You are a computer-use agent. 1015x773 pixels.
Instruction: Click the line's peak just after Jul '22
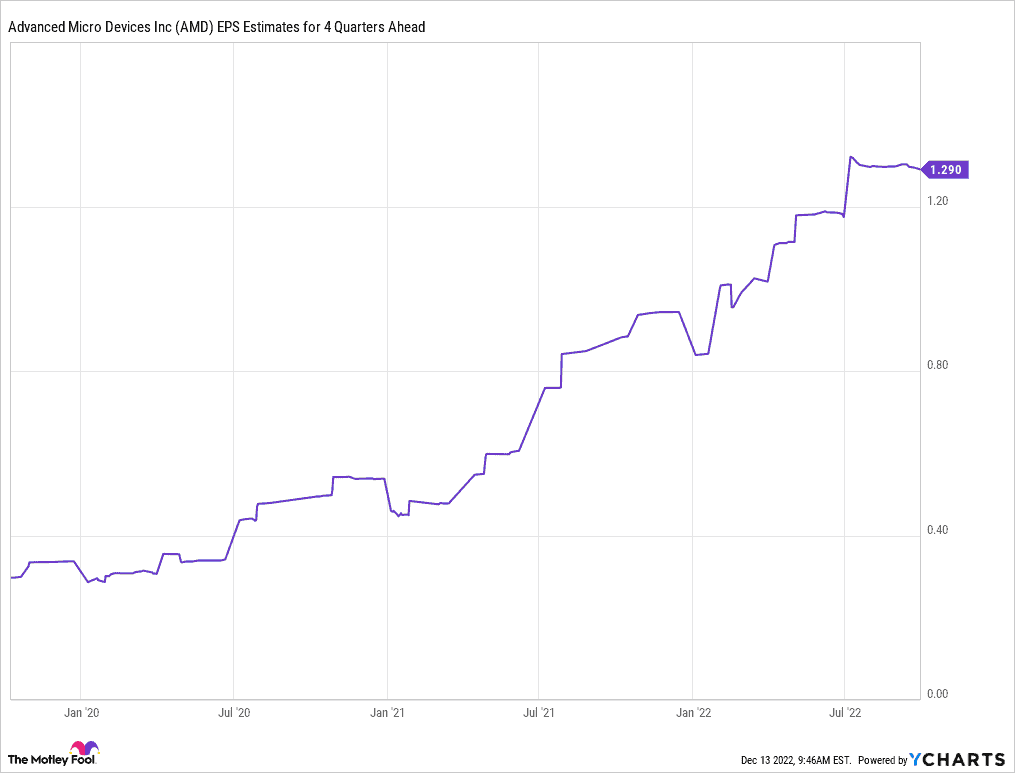(851, 157)
